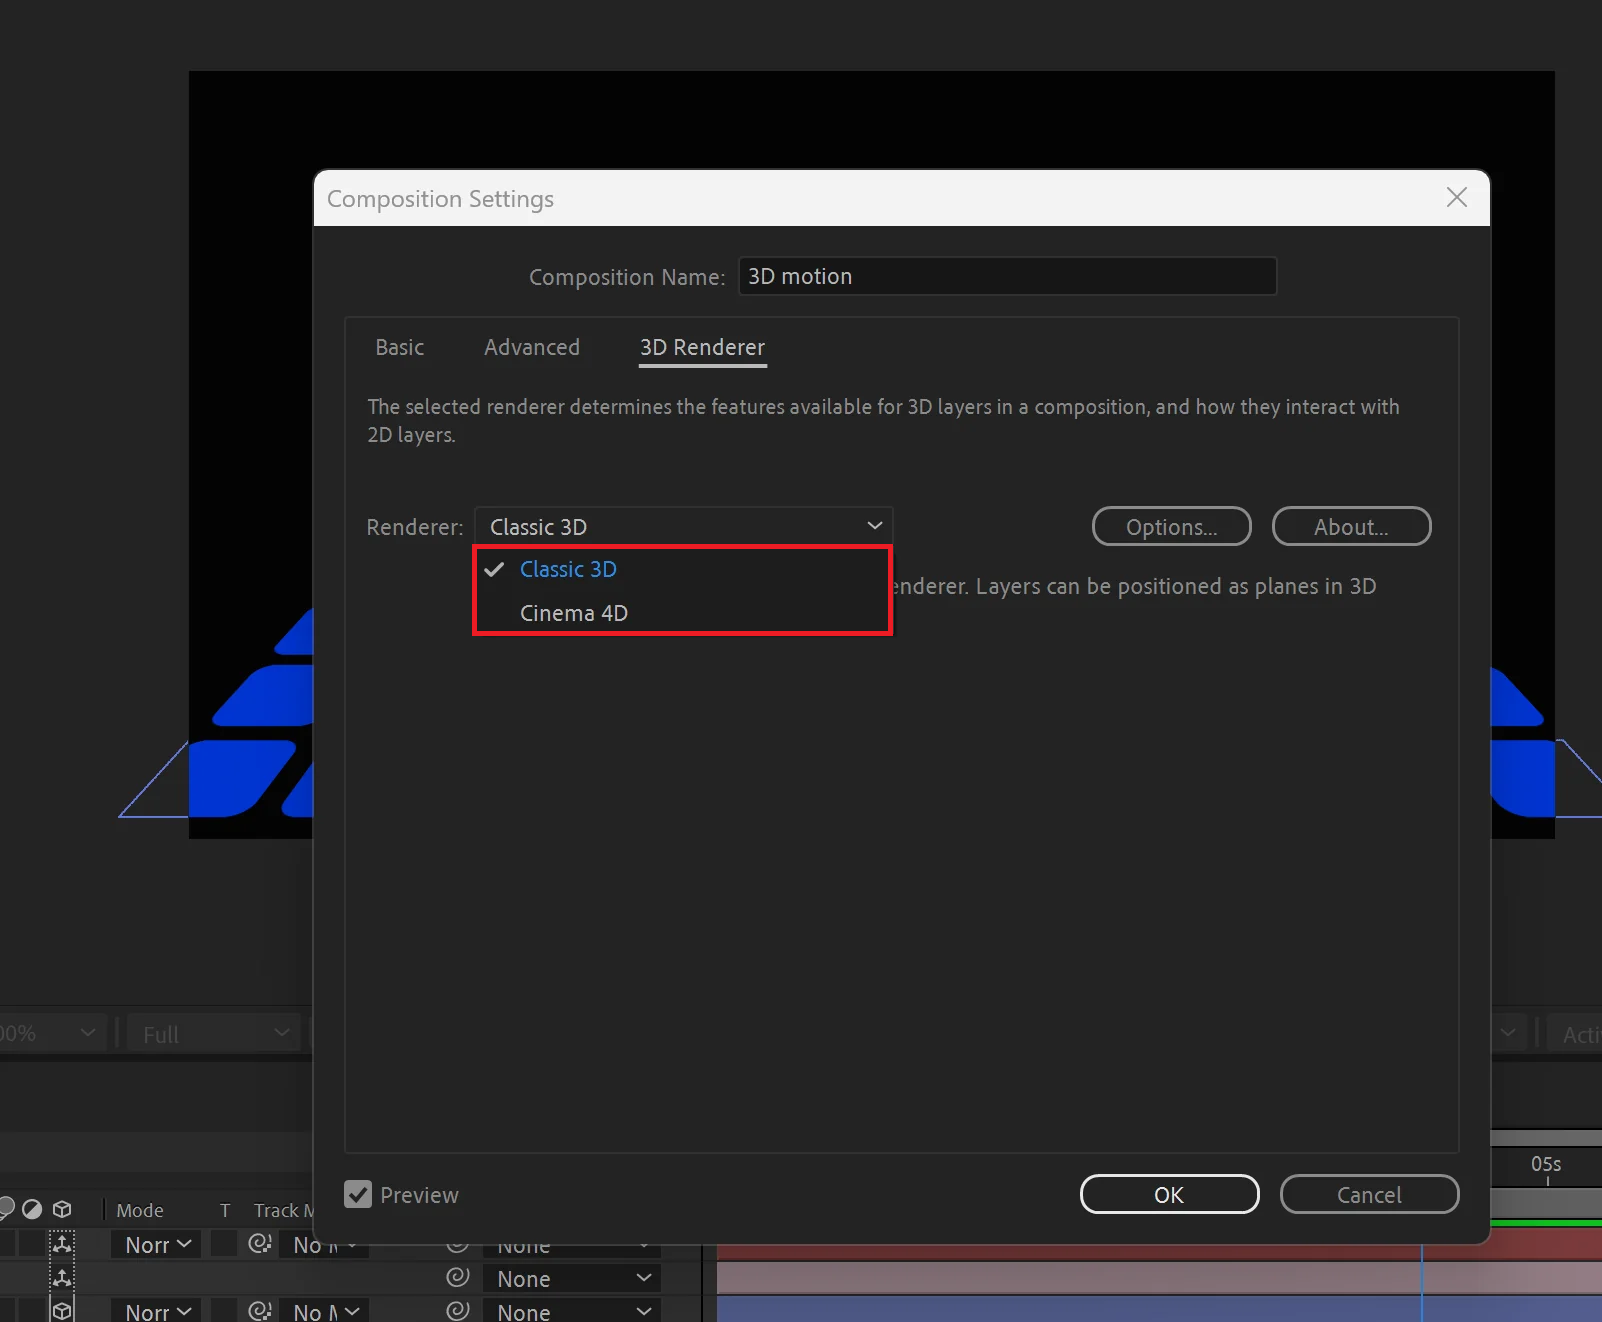Open the Renderer dropdown showing Classic 3D
The width and height of the screenshot is (1602, 1322).
click(683, 526)
